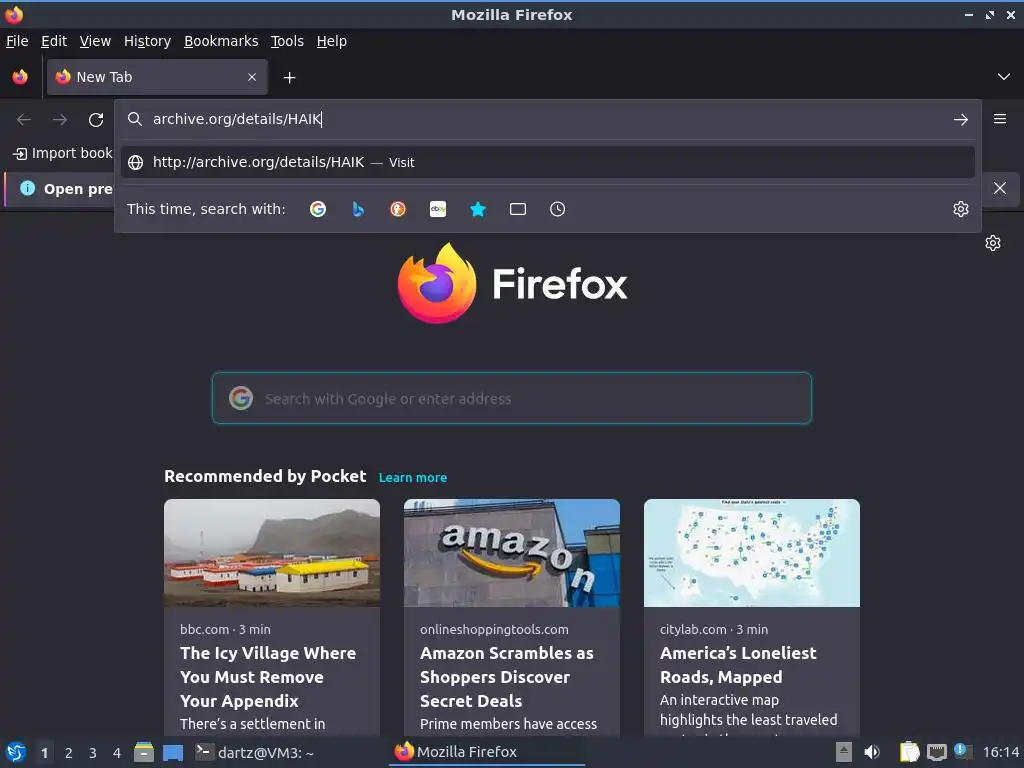Click network monitor tray icon

click(x=936, y=752)
